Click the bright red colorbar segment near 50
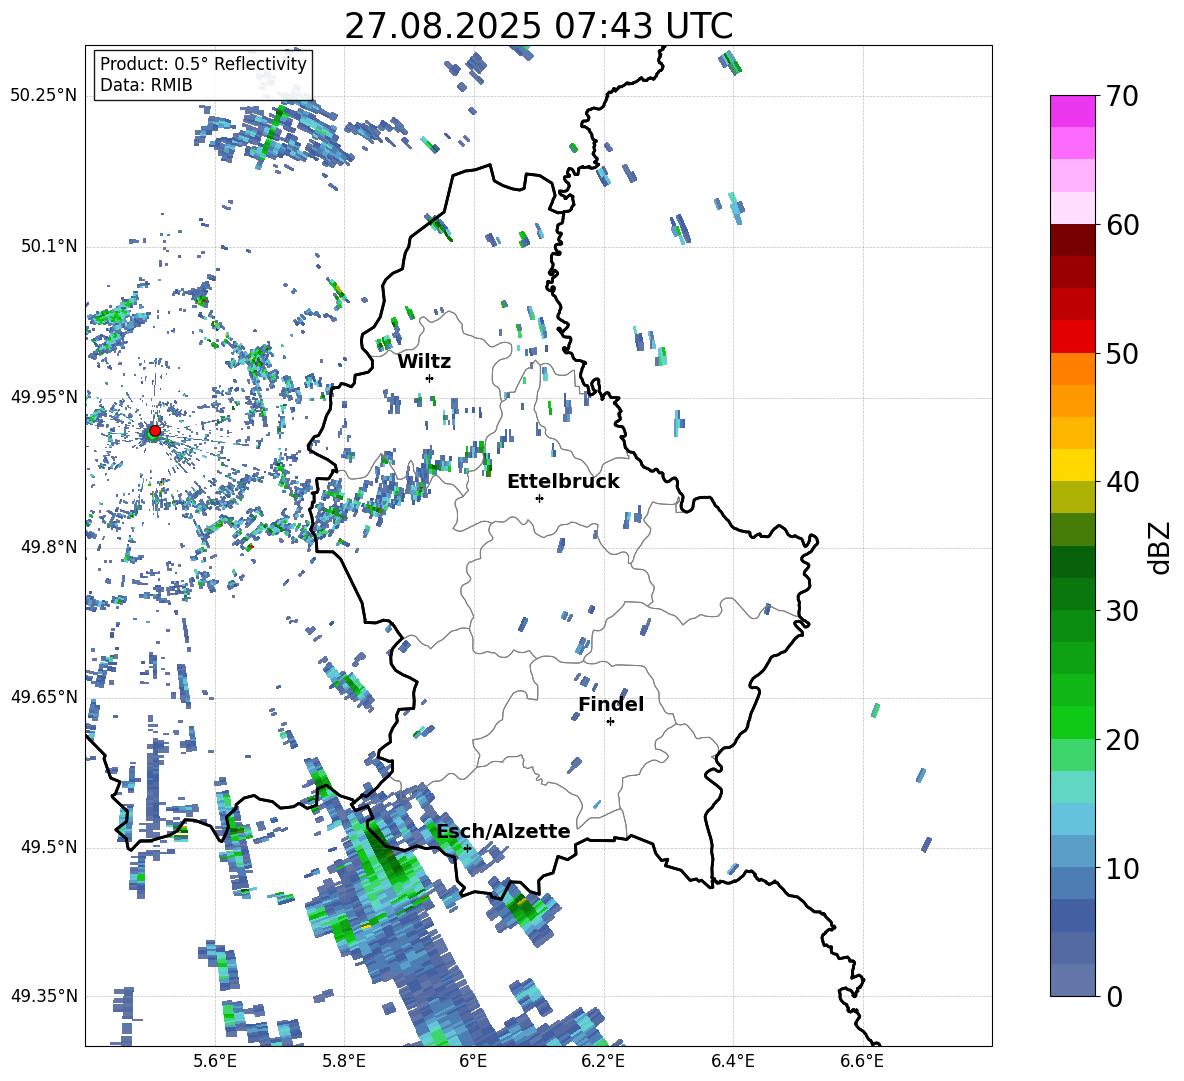Image resolution: width=1184 pixels, height=1081 pixels. [1073, 337]
